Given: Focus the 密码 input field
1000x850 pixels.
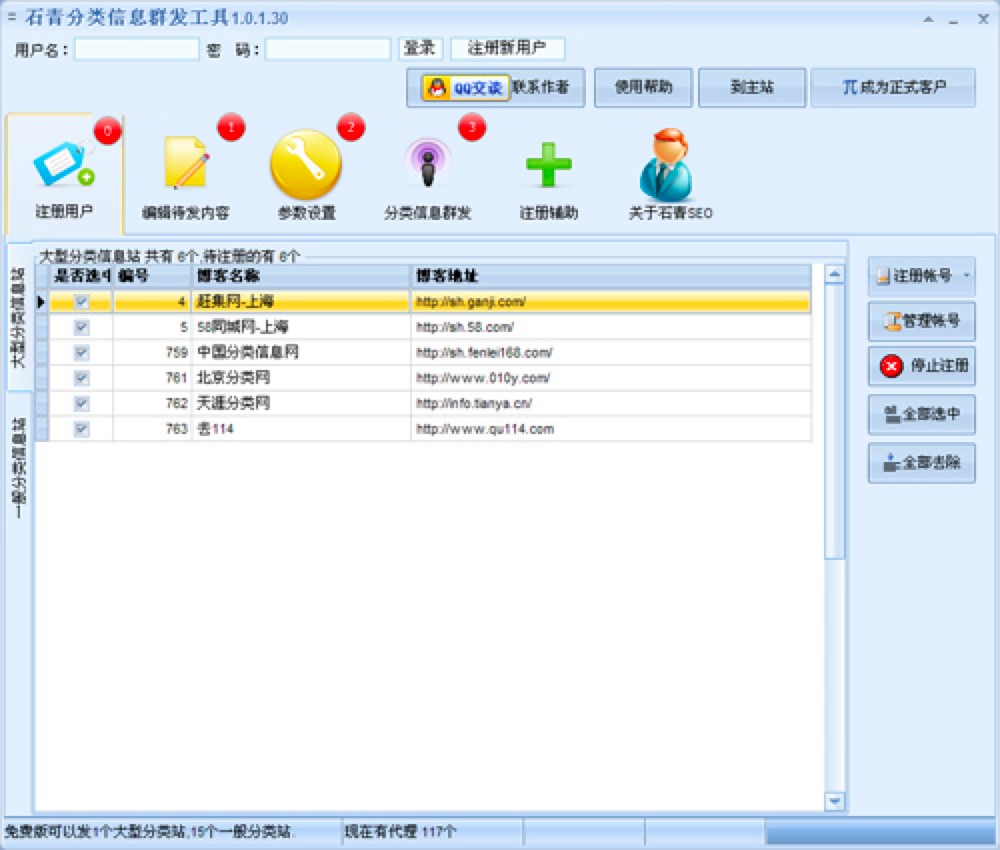Looking at the screenshot, I should click(x=328, y=49).
